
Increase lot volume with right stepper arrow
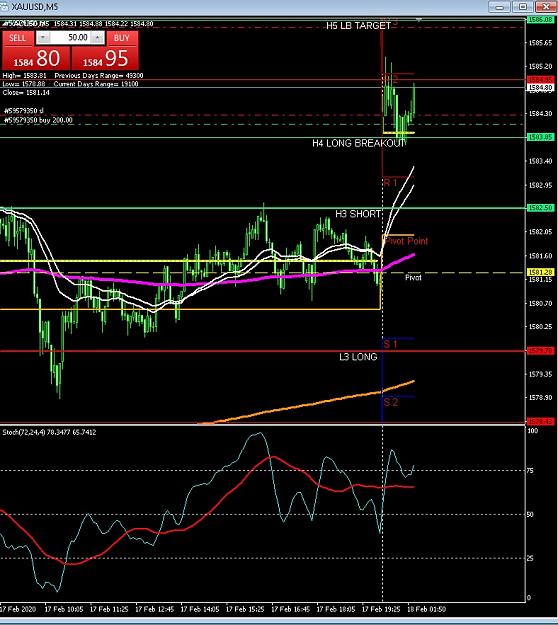click(x=97, y=38)
